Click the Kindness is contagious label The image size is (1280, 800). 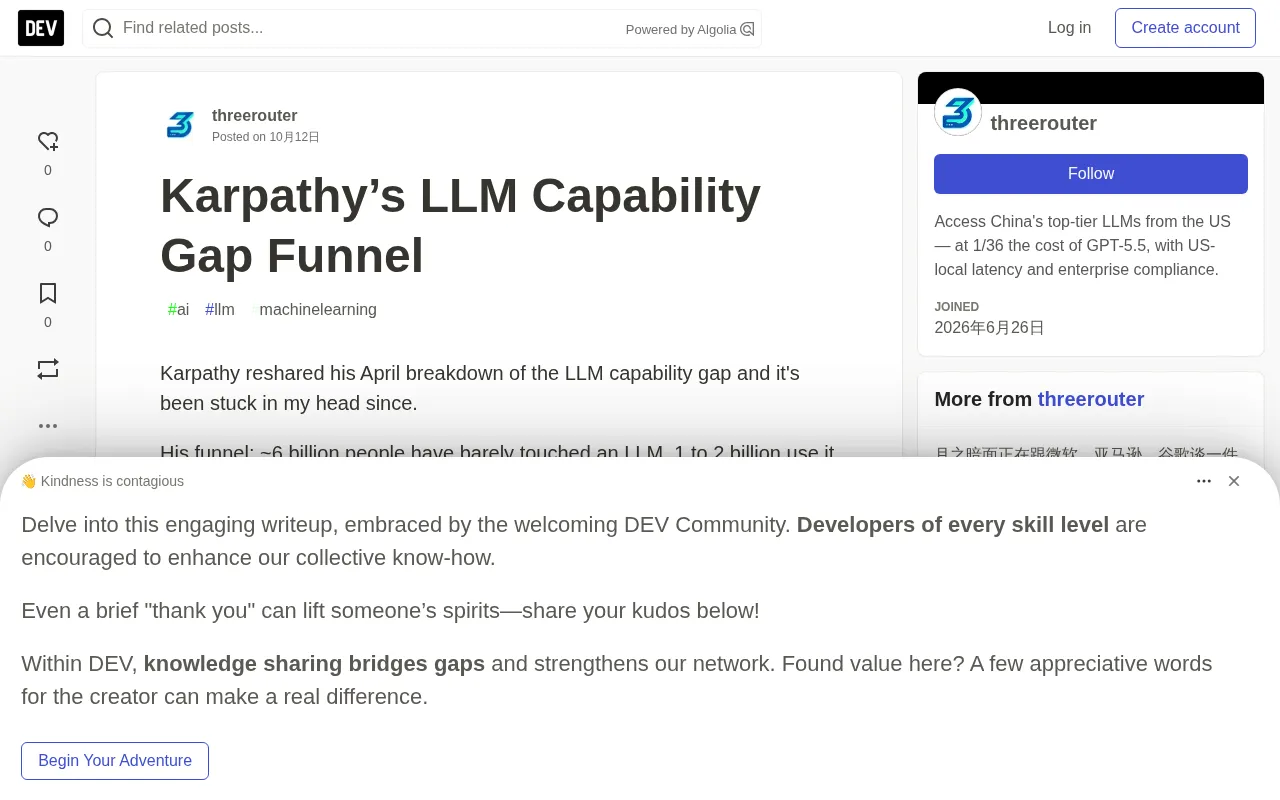(102, 481)
